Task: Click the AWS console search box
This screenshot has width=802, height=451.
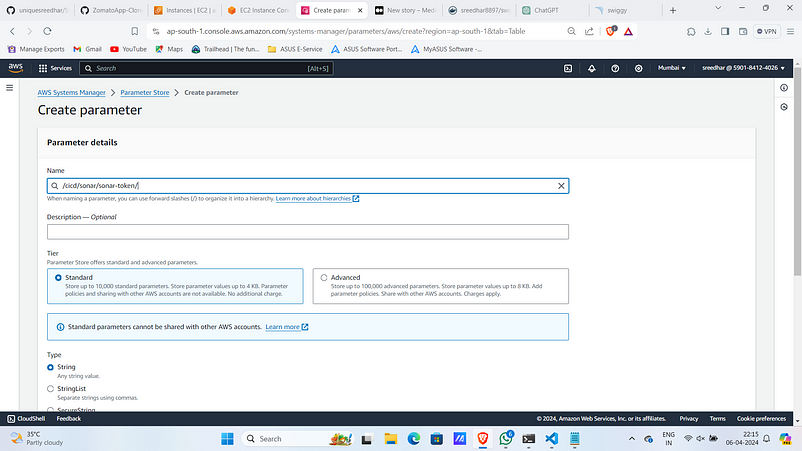Action: pyautogui.click(x=206, y=68)
